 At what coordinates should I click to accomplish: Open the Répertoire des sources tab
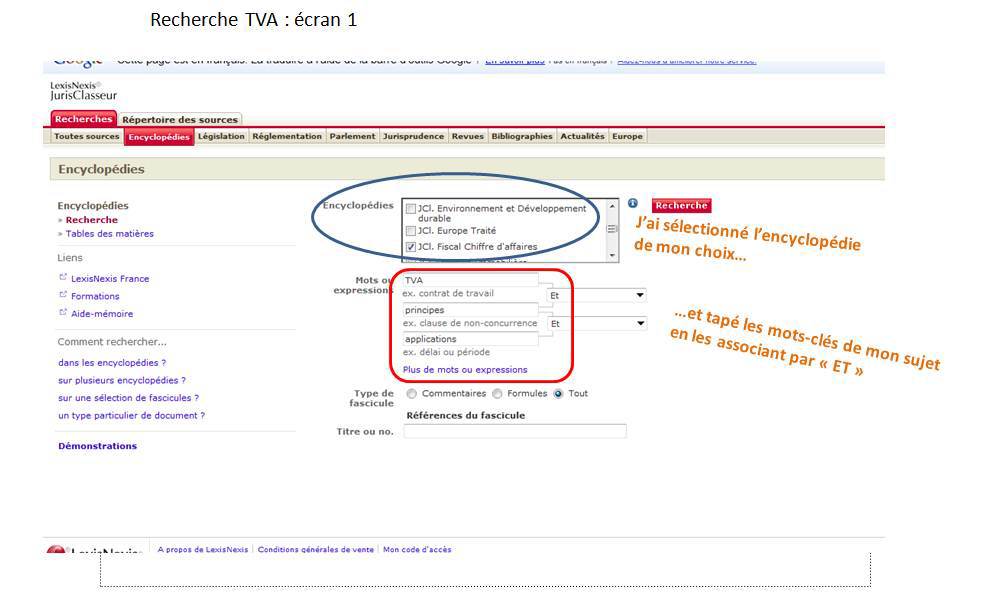[180, 120]
